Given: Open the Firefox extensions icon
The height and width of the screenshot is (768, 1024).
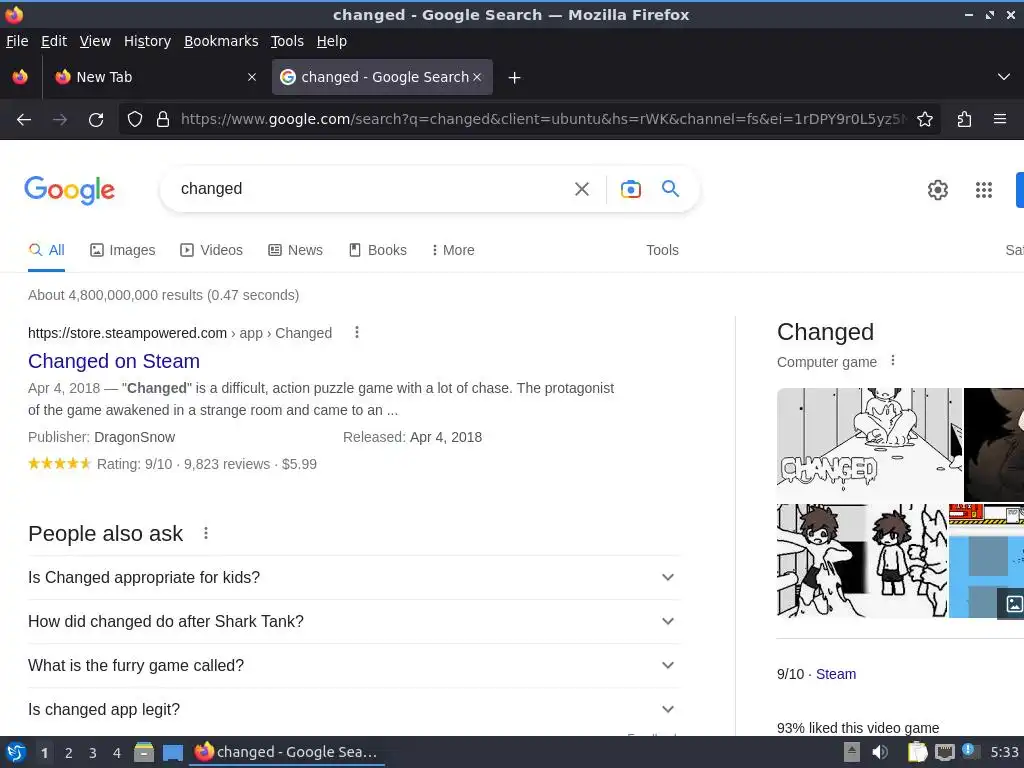Looking at the screenshot, I should (965, 120).
